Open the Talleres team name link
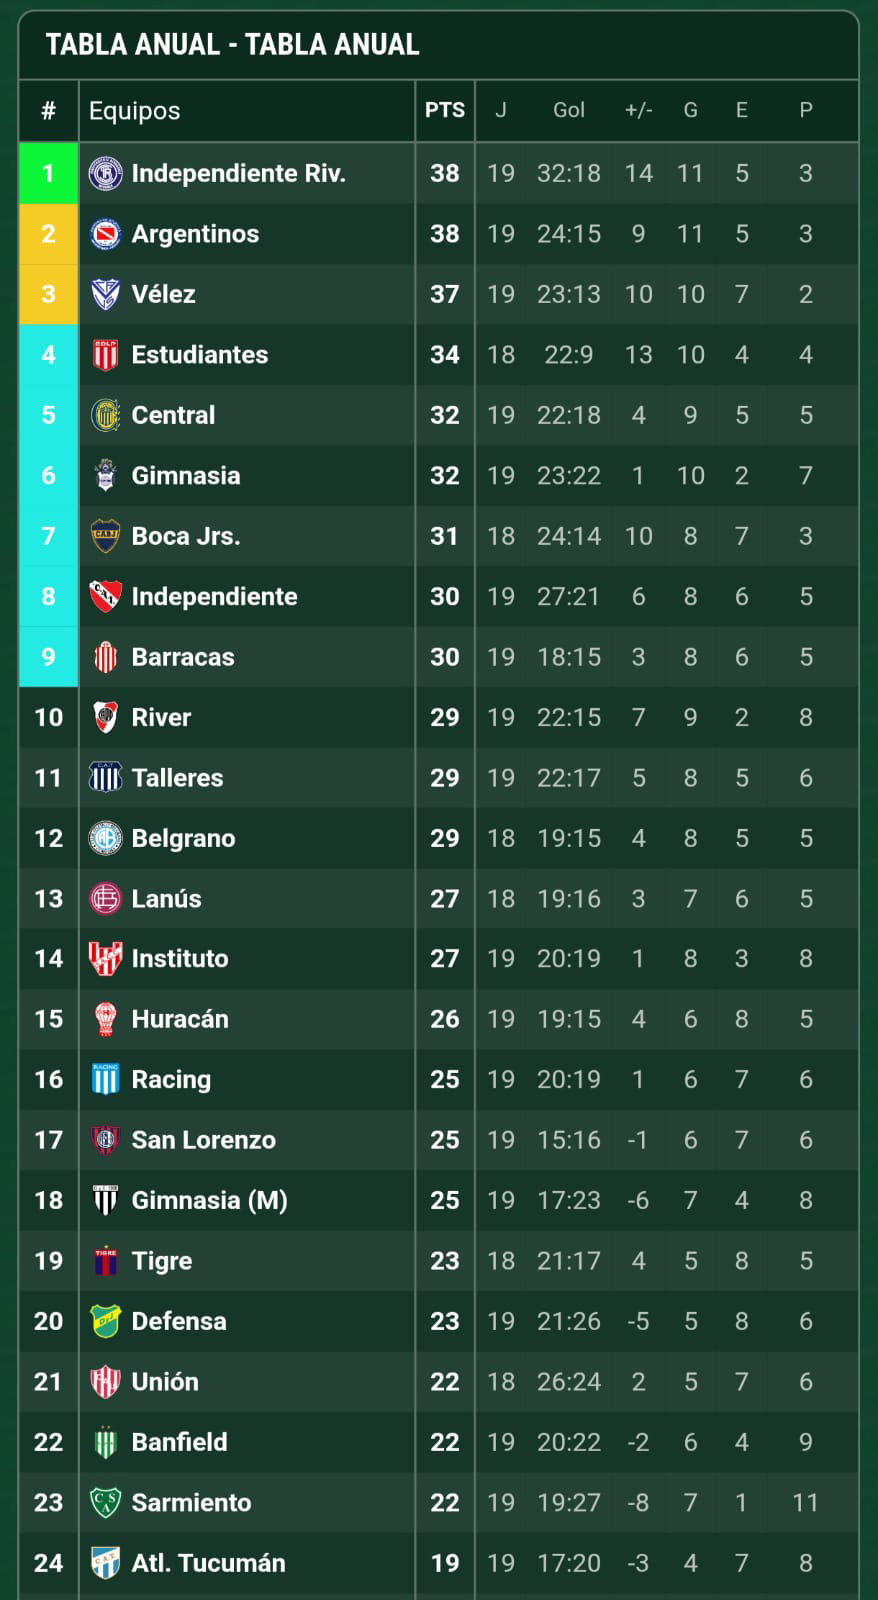 coord(178,778)
